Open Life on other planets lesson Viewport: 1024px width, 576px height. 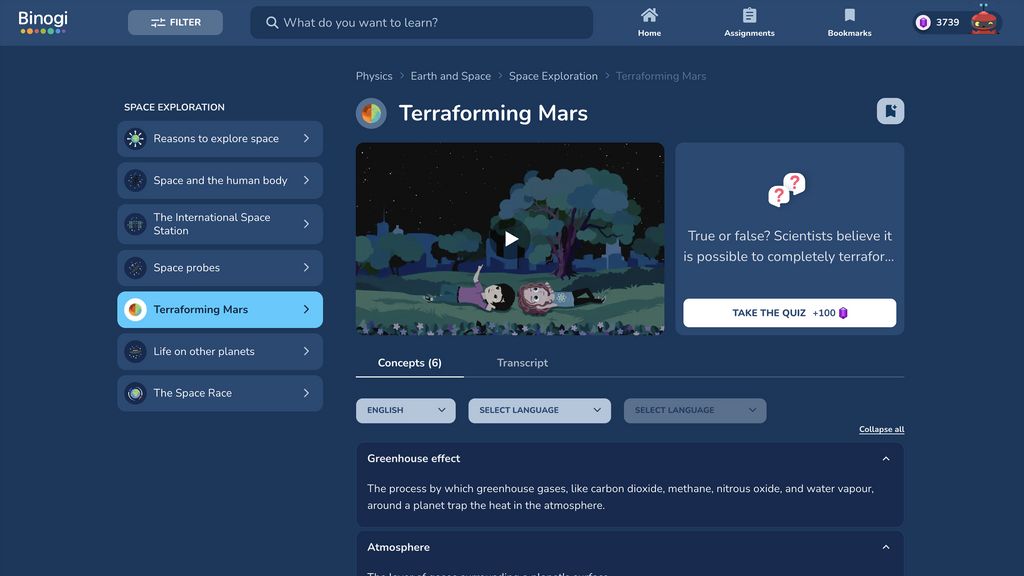click(x=220, y=351)
